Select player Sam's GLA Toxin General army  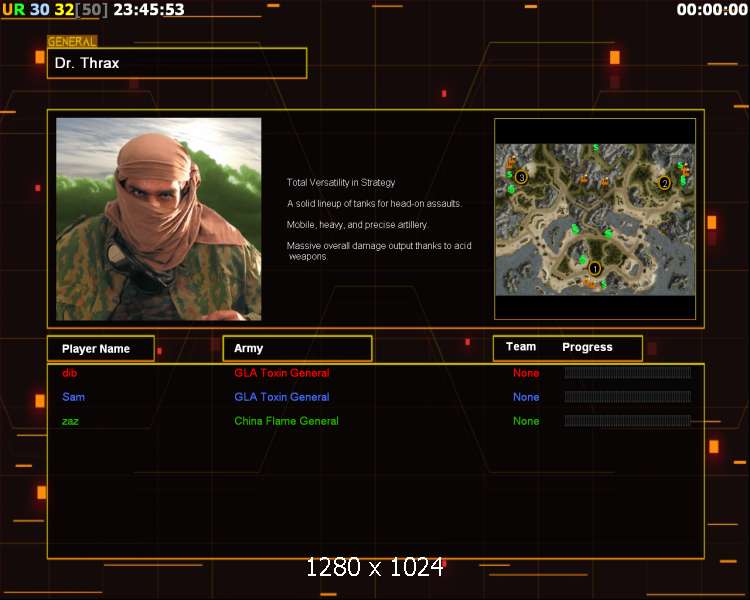point(281,397)
